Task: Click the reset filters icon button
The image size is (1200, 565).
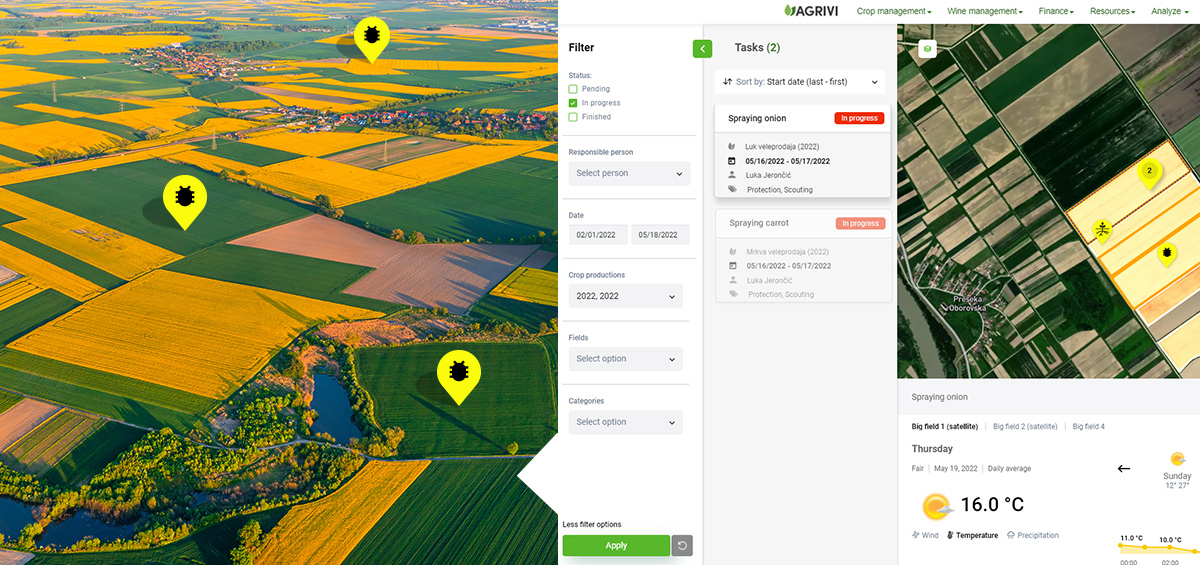Action: pos(682,545)
